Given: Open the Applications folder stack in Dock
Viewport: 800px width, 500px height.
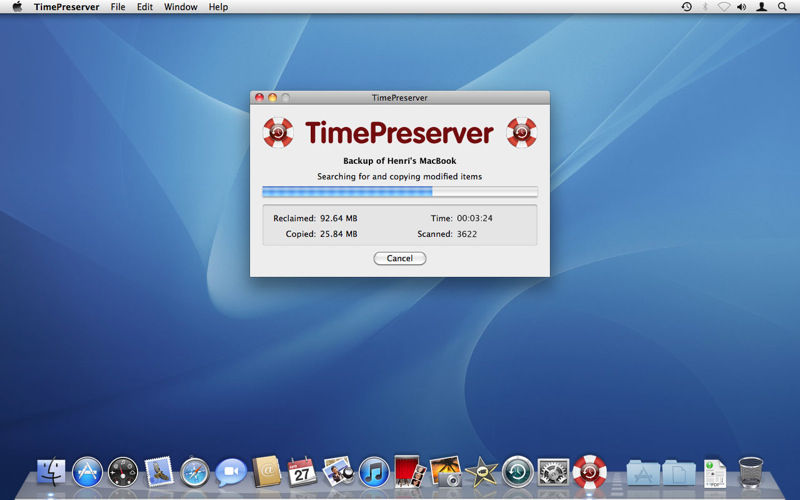Looking at the screenshot, I should coord(643,472).
